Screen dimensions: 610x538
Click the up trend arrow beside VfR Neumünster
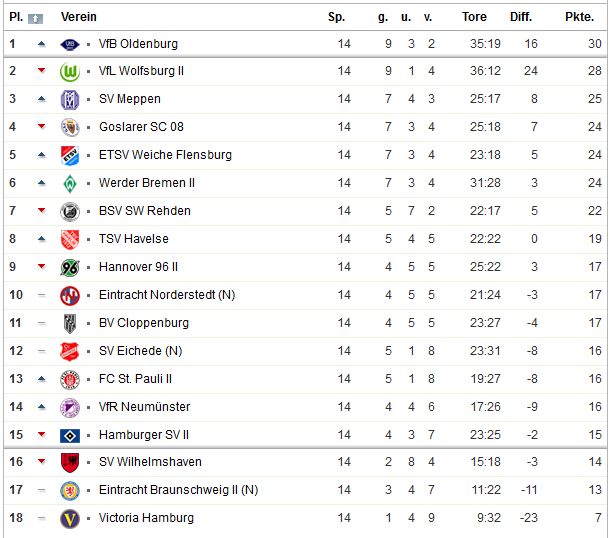pos(42,407)
